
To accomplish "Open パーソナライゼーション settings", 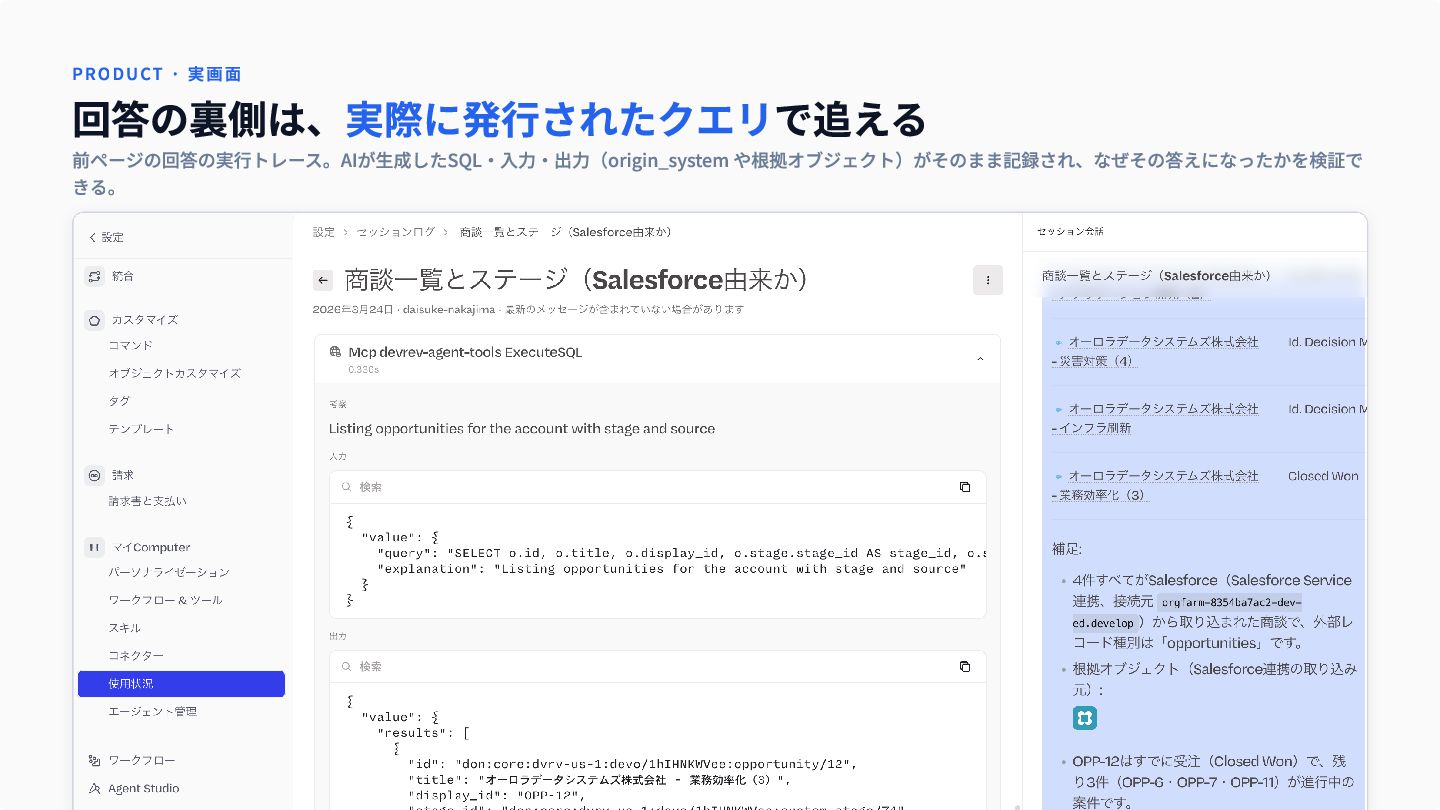I will tap(169, 573).
